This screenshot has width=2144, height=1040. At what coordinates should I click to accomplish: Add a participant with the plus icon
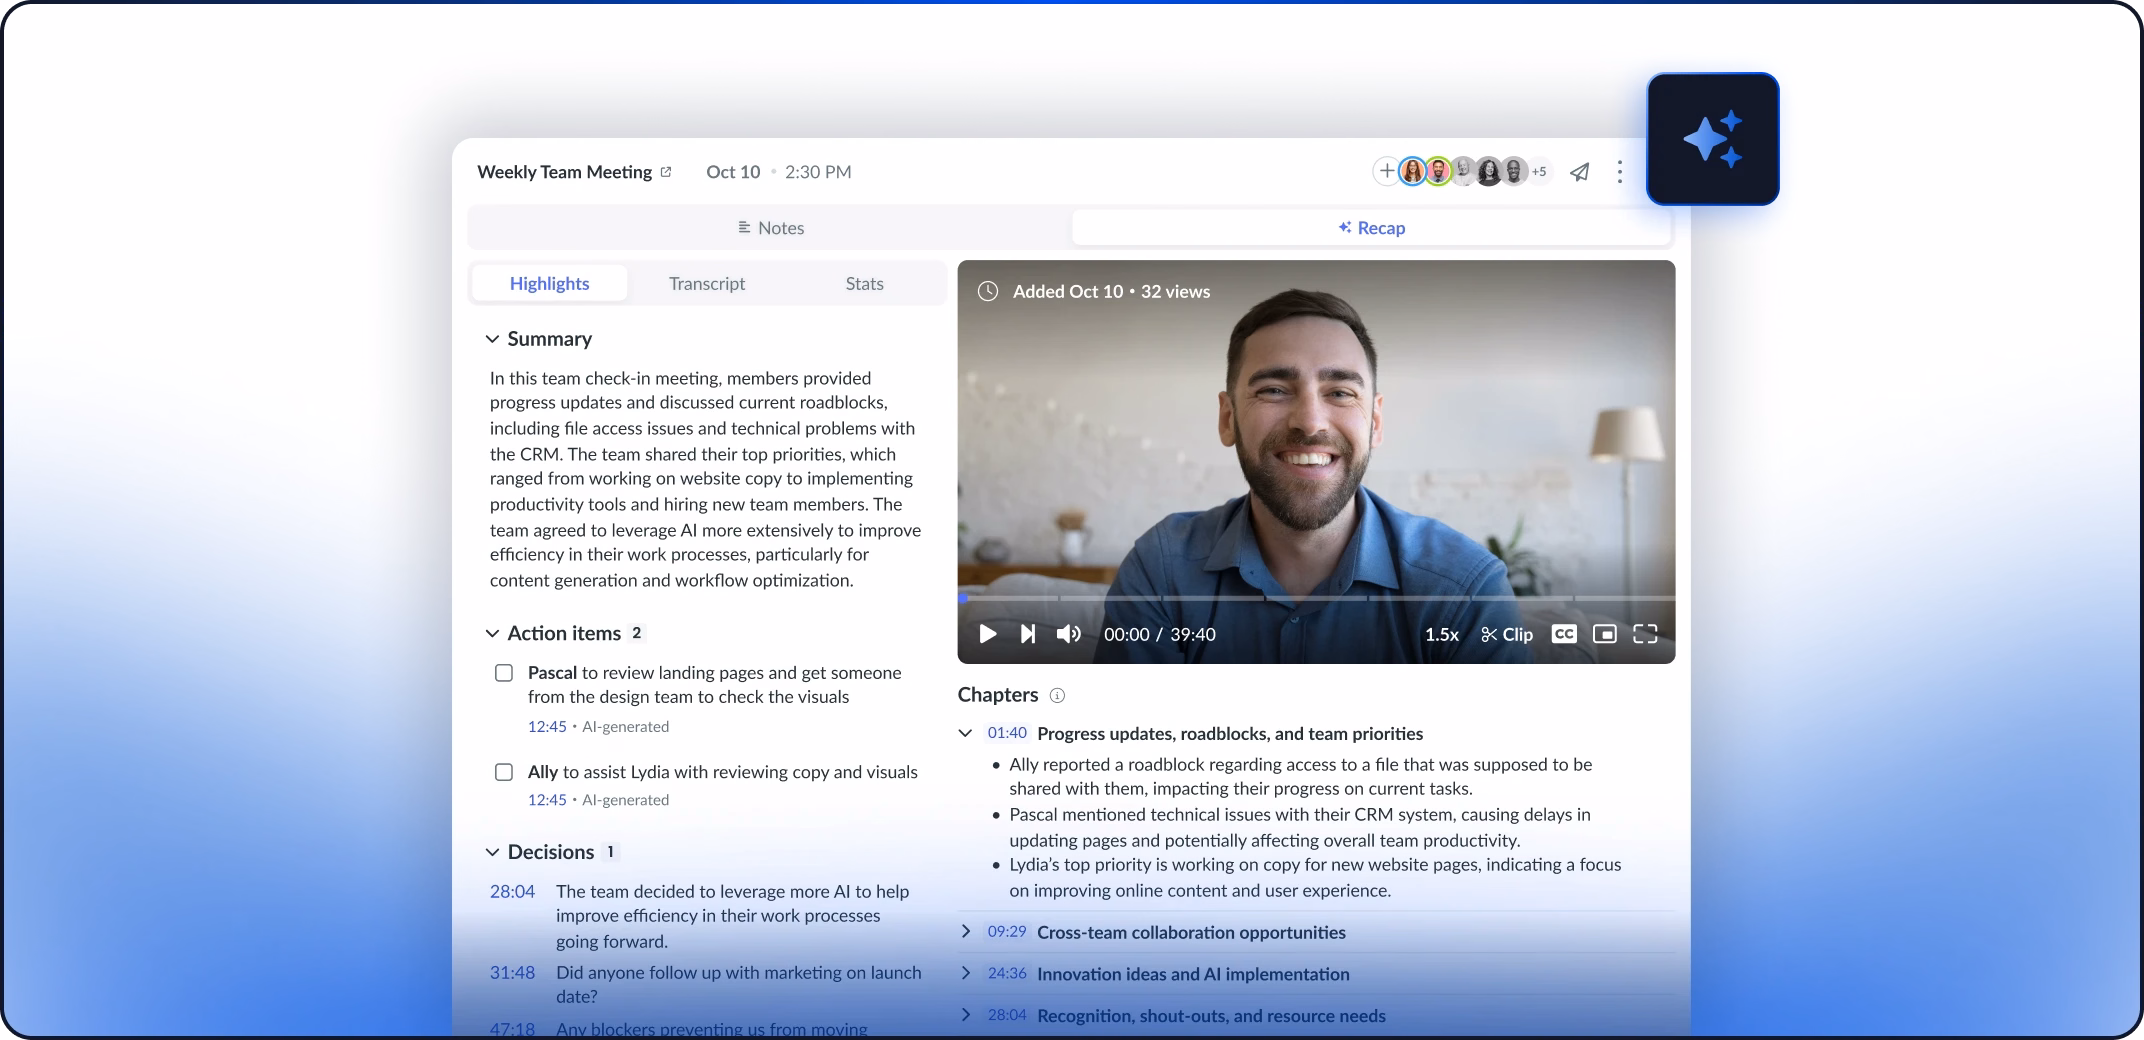1386,172
